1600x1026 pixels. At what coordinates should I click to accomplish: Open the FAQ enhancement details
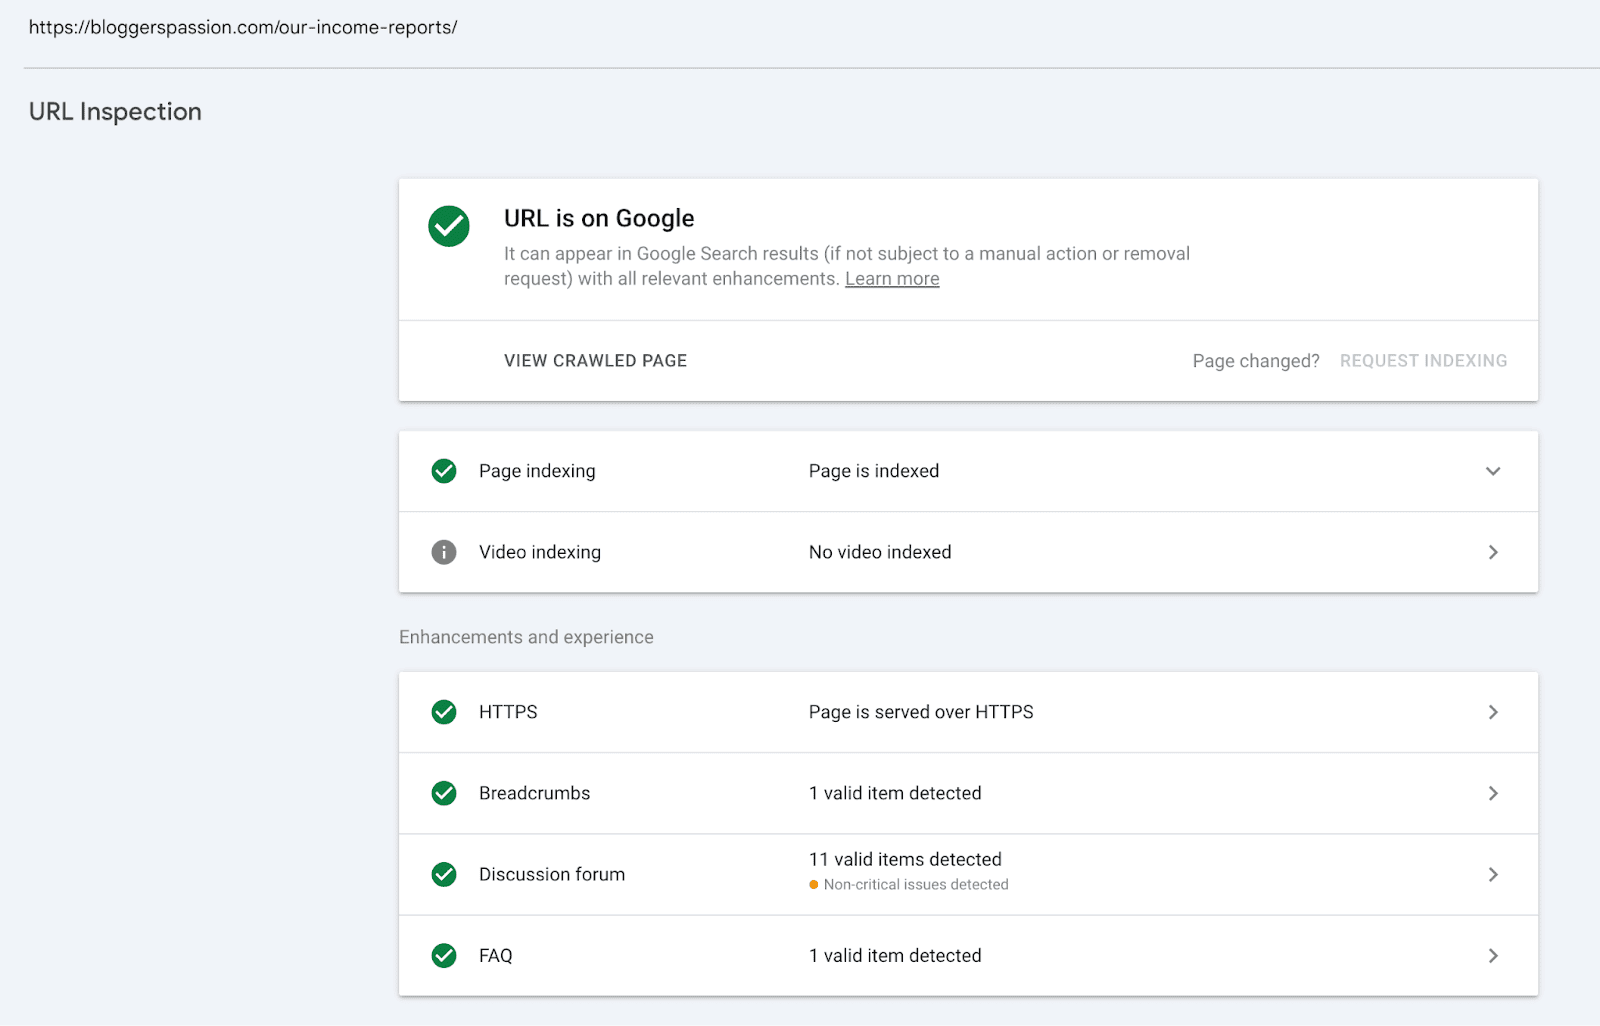click(1492, 955)
